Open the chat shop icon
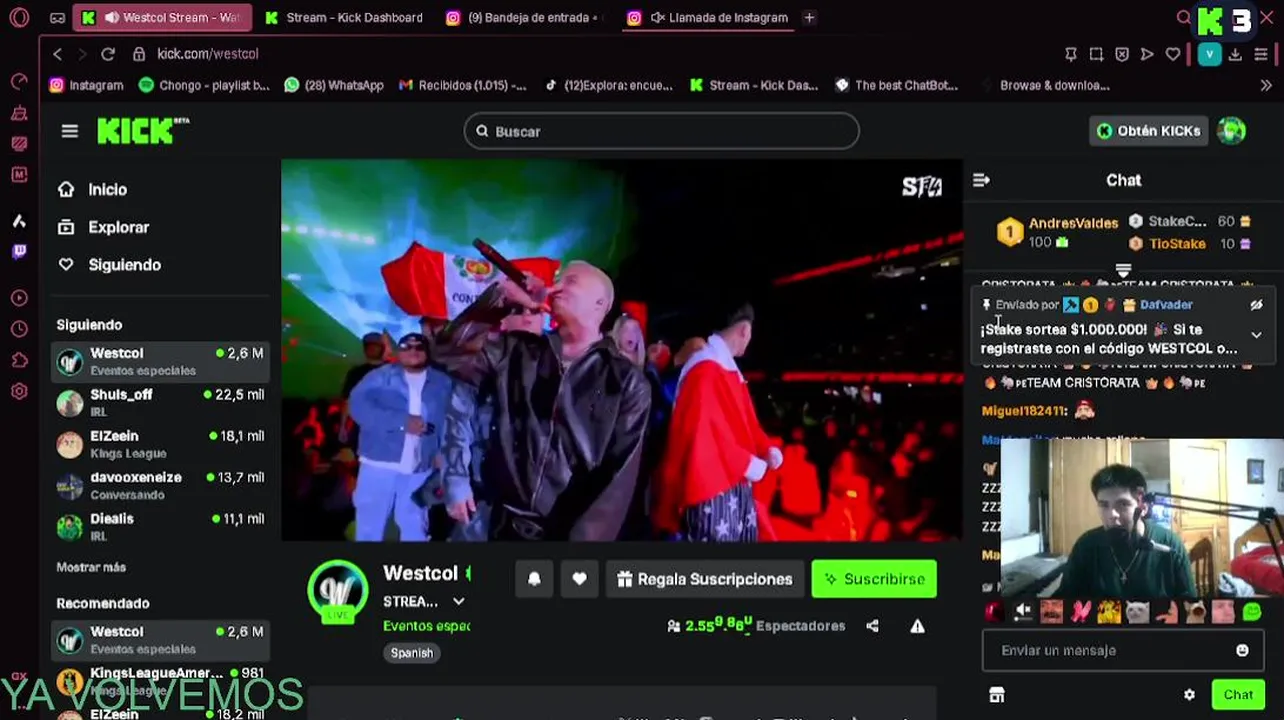Screen dimensions: 1284x720 point(996,695)
